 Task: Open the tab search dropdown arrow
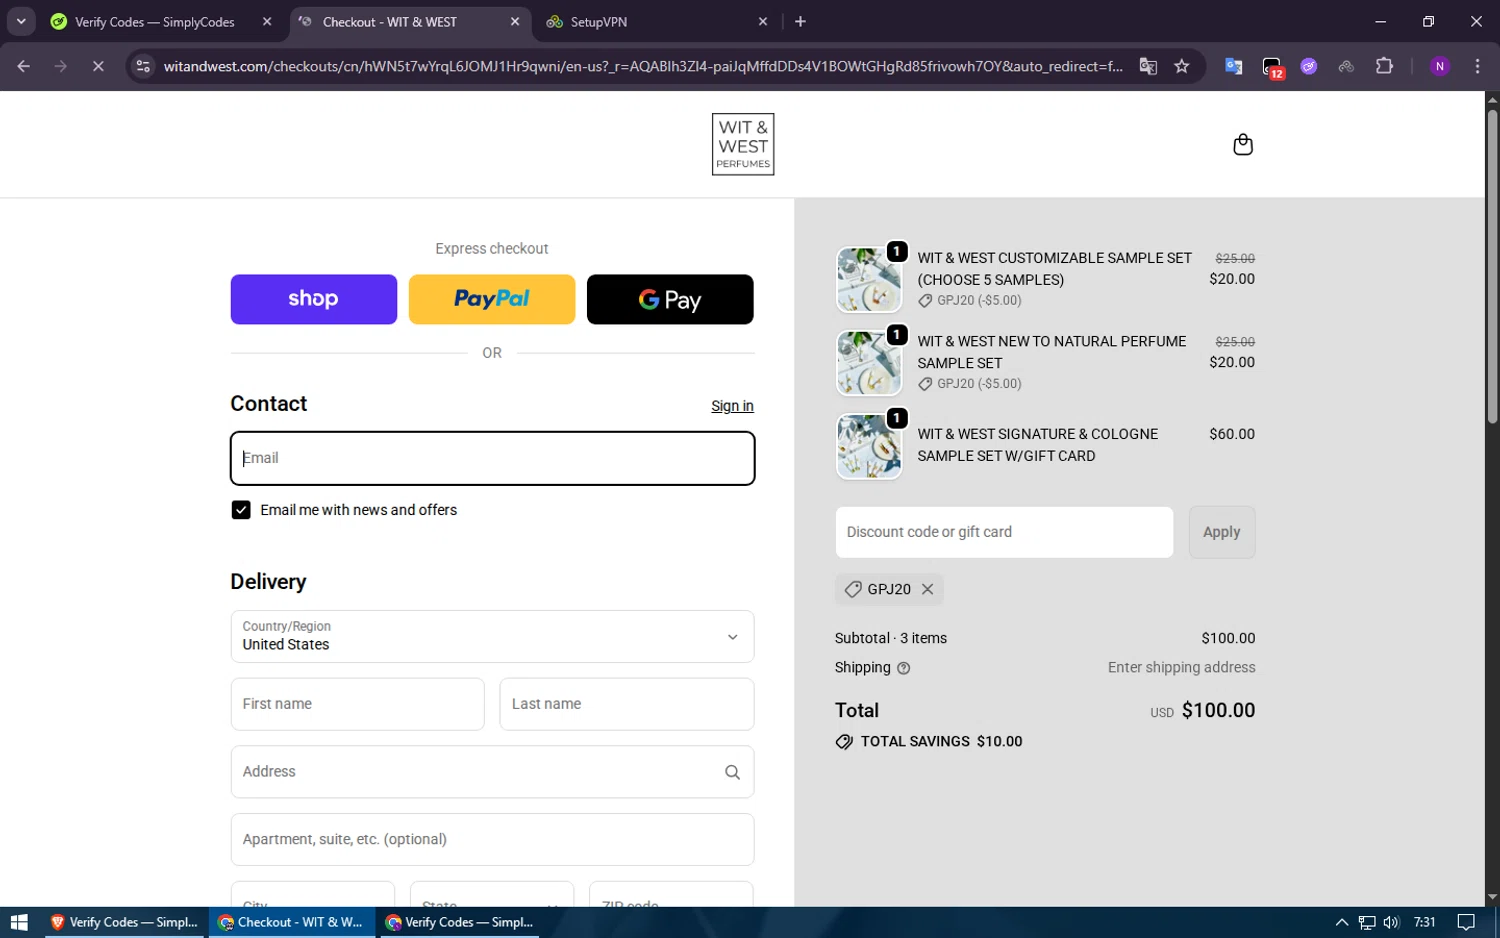[x=21, y=21]
